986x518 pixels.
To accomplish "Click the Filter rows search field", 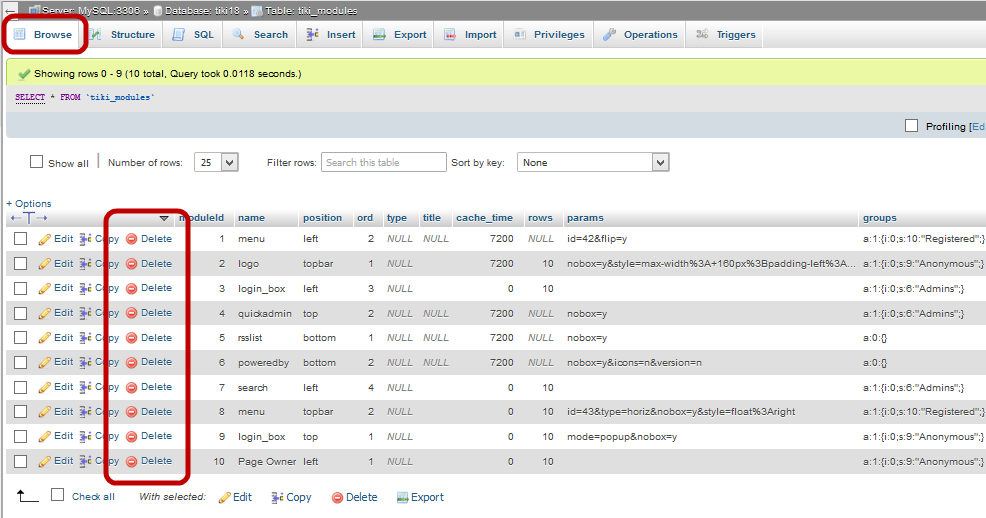I will [384, 162].
